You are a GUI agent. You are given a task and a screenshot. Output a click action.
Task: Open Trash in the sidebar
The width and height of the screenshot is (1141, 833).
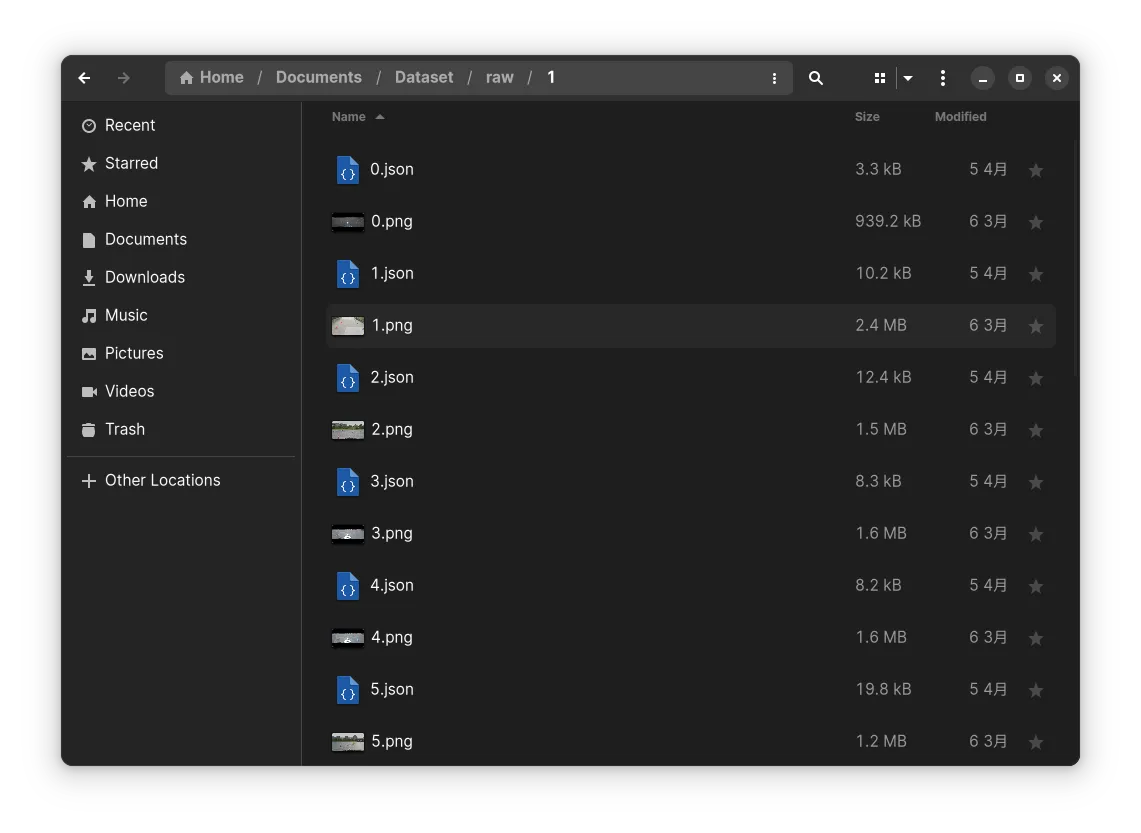[125, 429]
